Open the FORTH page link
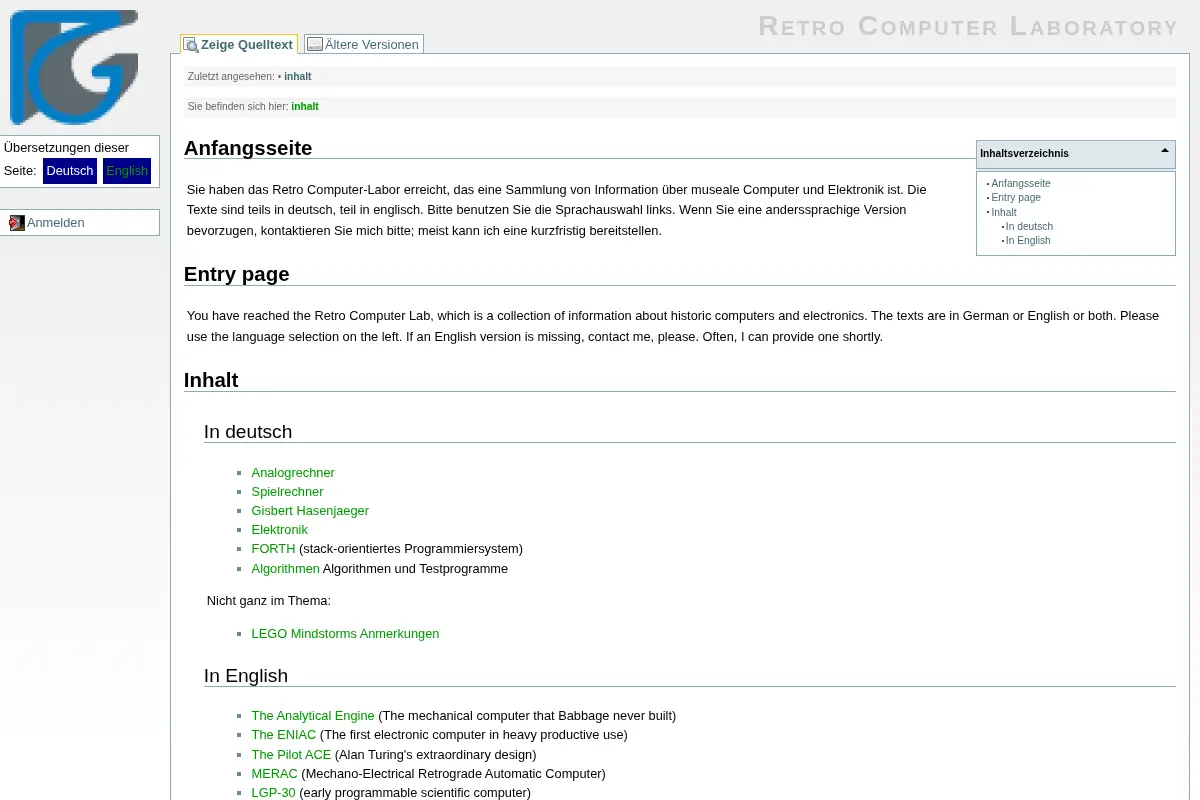The image size is (1200, 800). (273, 549)
